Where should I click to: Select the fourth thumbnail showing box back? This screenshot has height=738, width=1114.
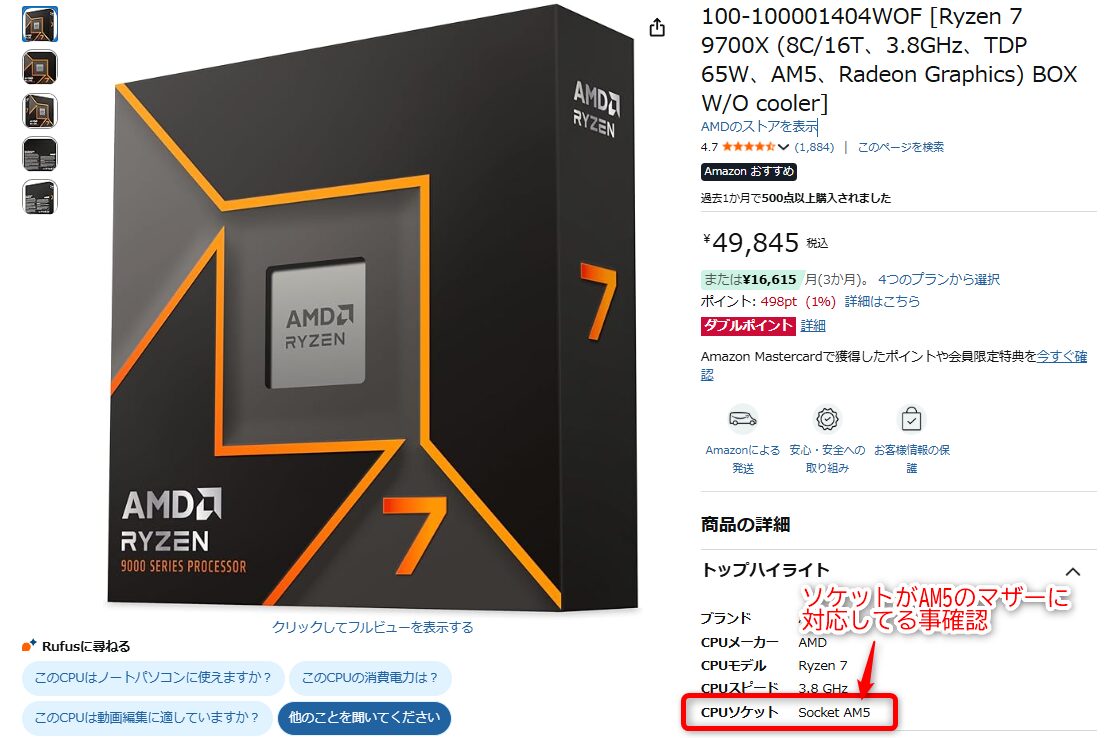(x=40, y=154)
